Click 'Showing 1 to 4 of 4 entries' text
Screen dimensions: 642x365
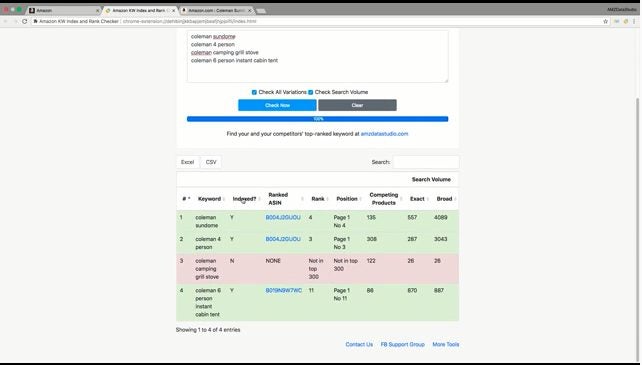(208, 330)
